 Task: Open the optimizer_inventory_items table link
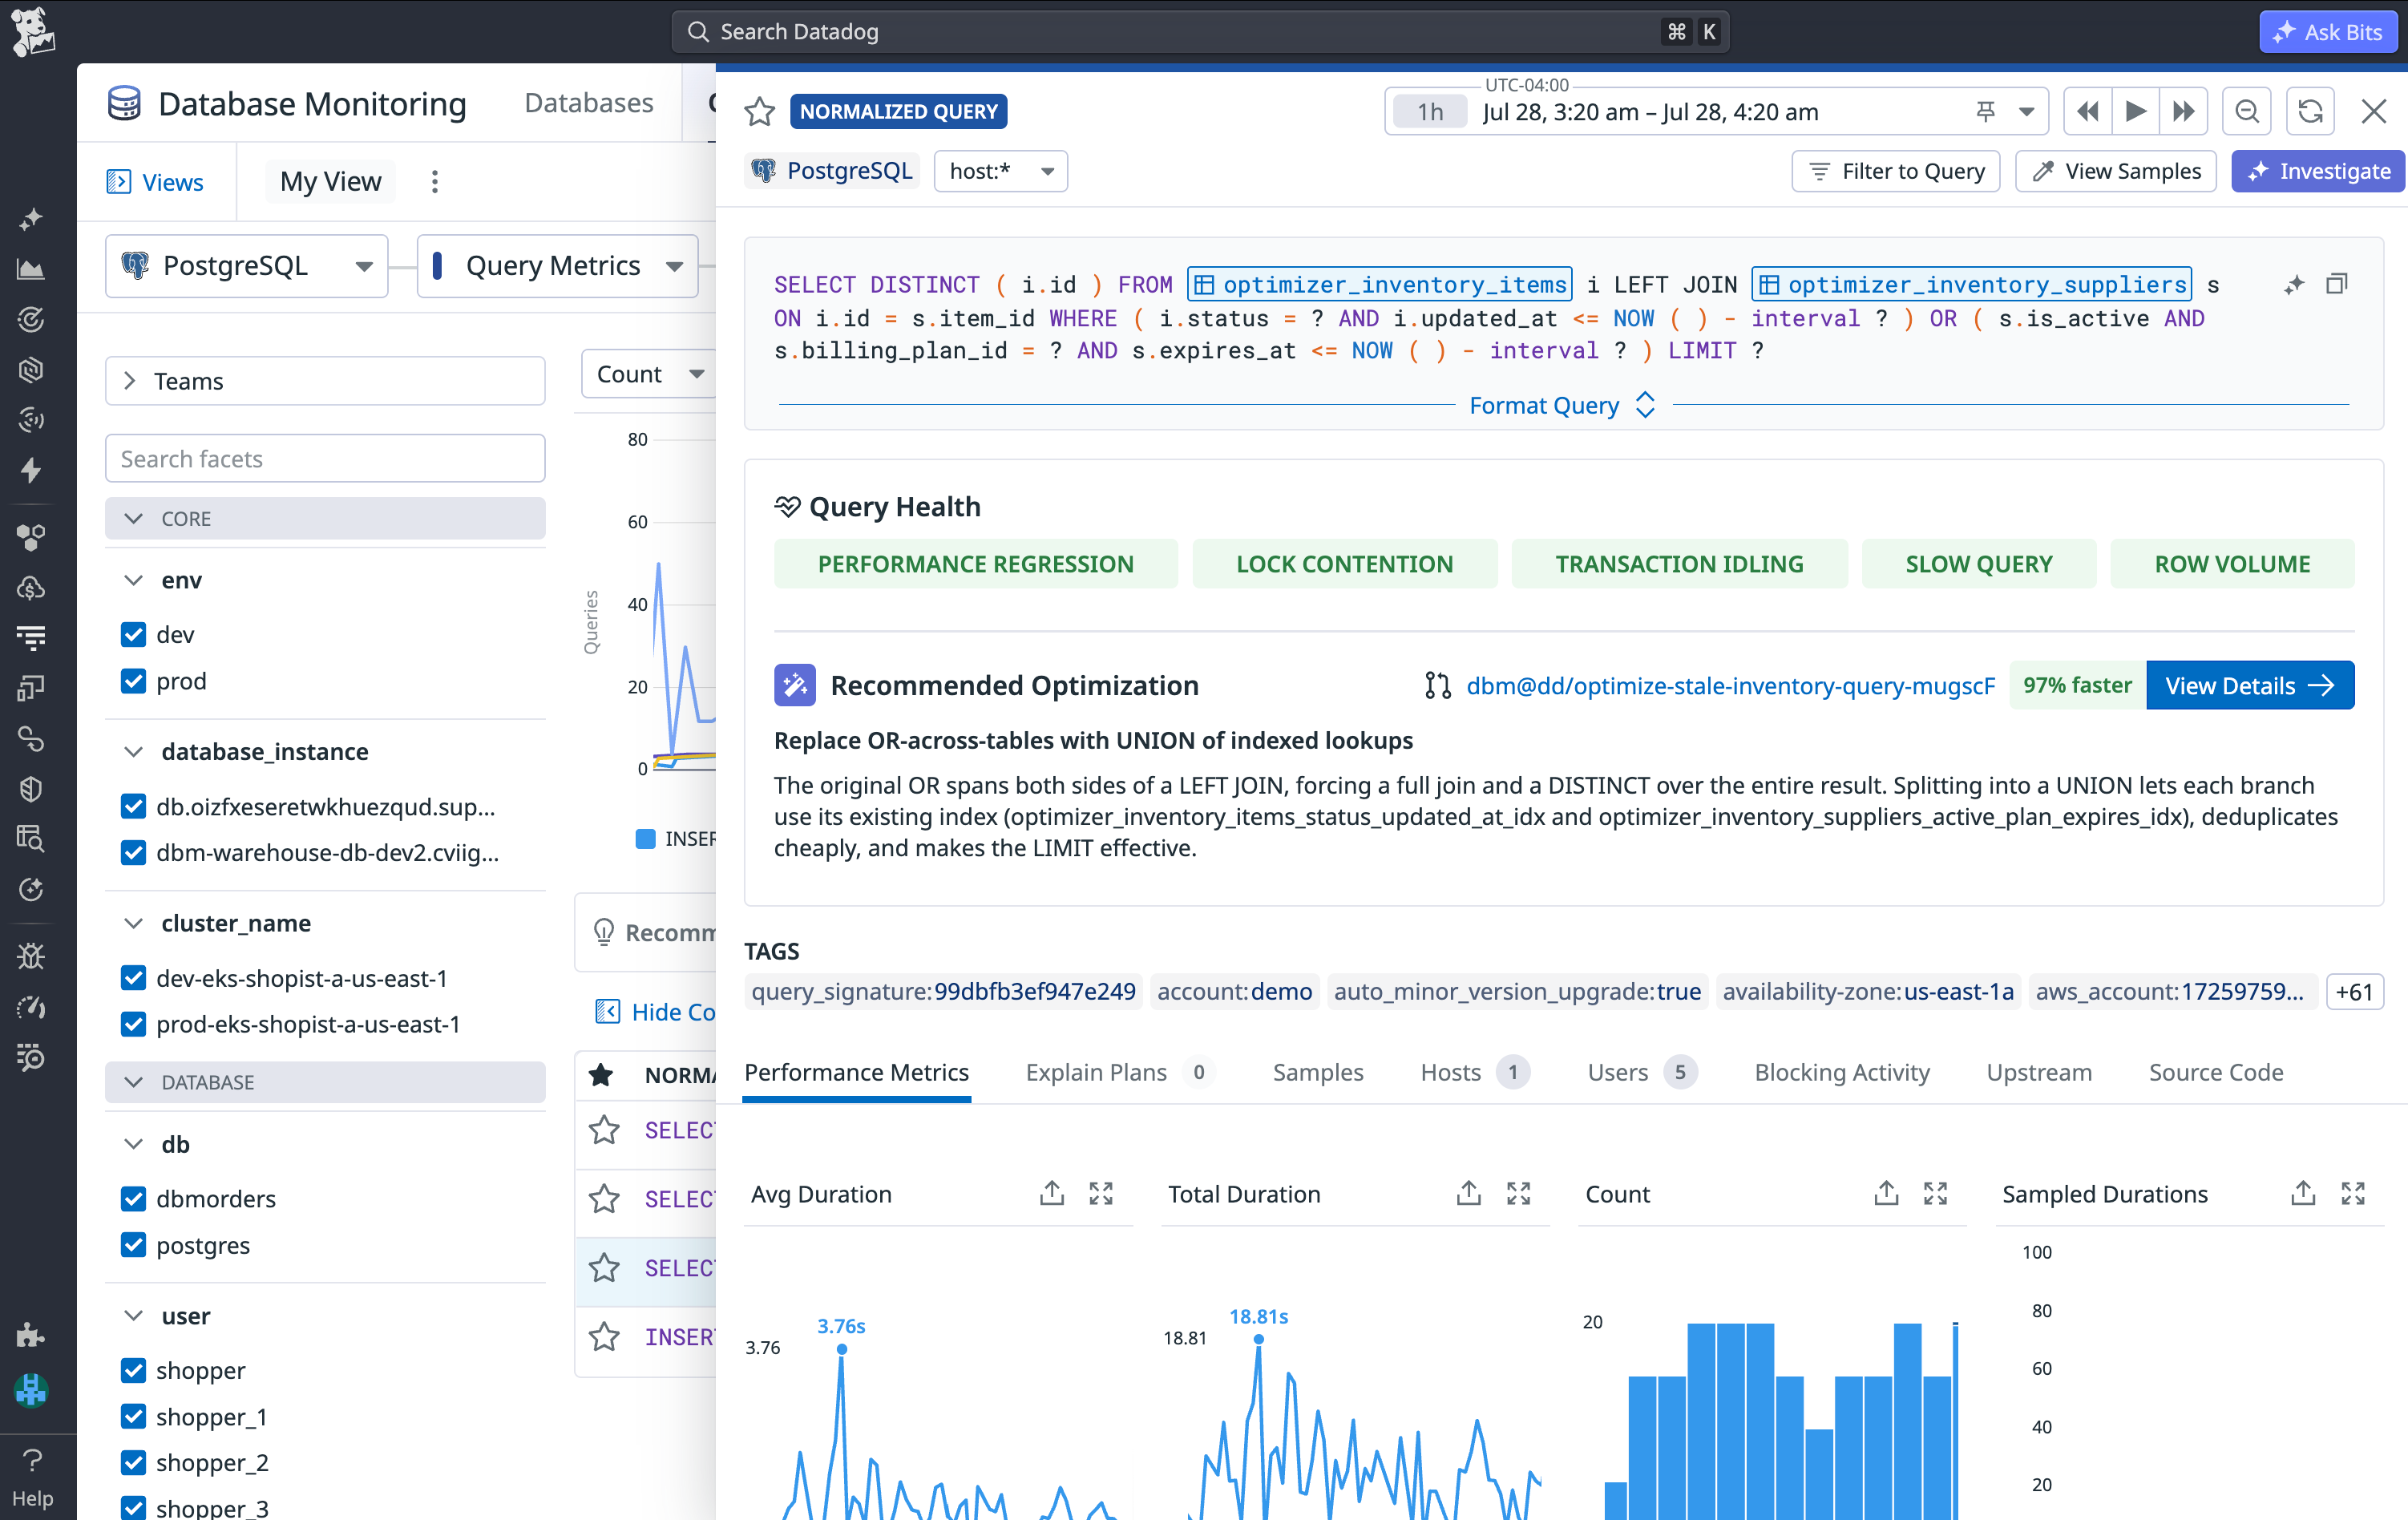click(x=1380, y=284)
